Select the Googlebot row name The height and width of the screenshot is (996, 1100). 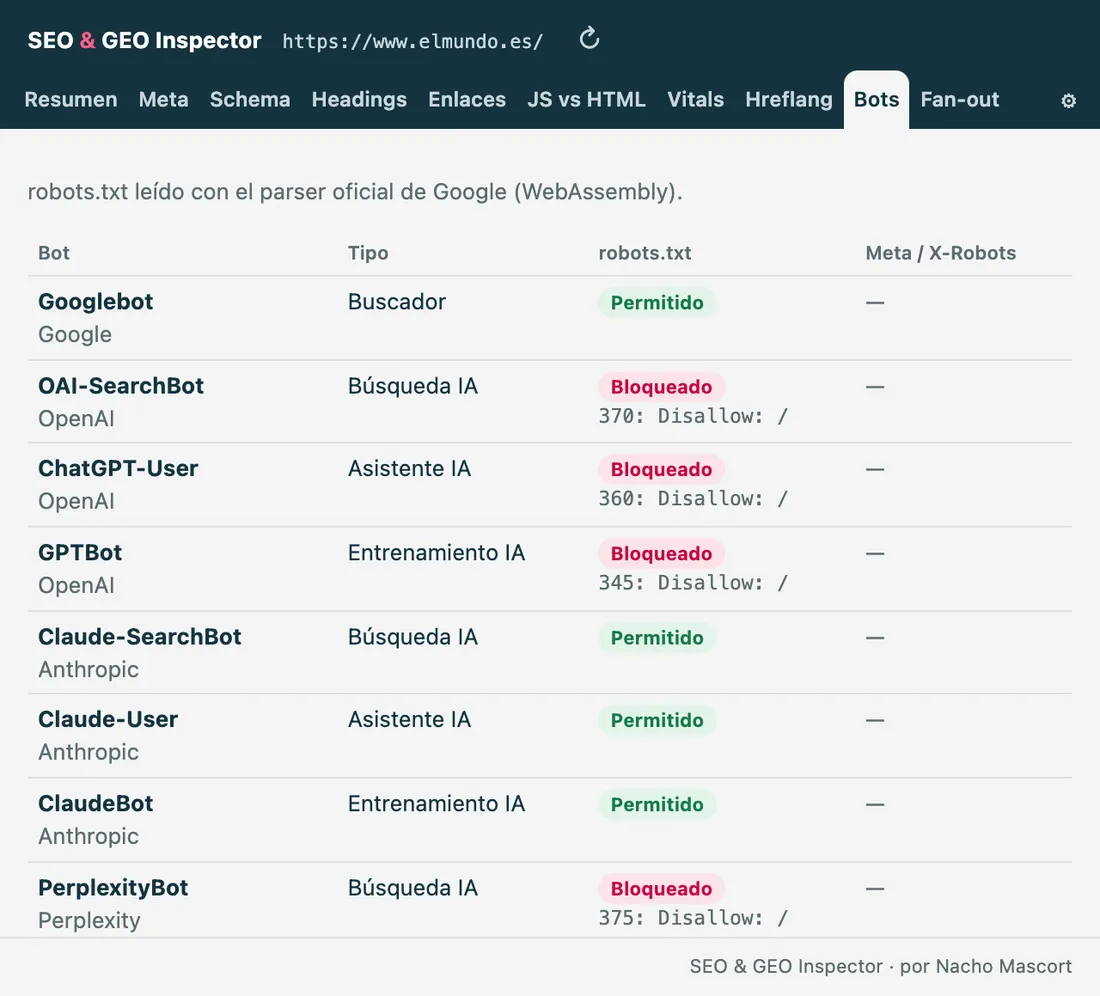[x=95, y=302]
